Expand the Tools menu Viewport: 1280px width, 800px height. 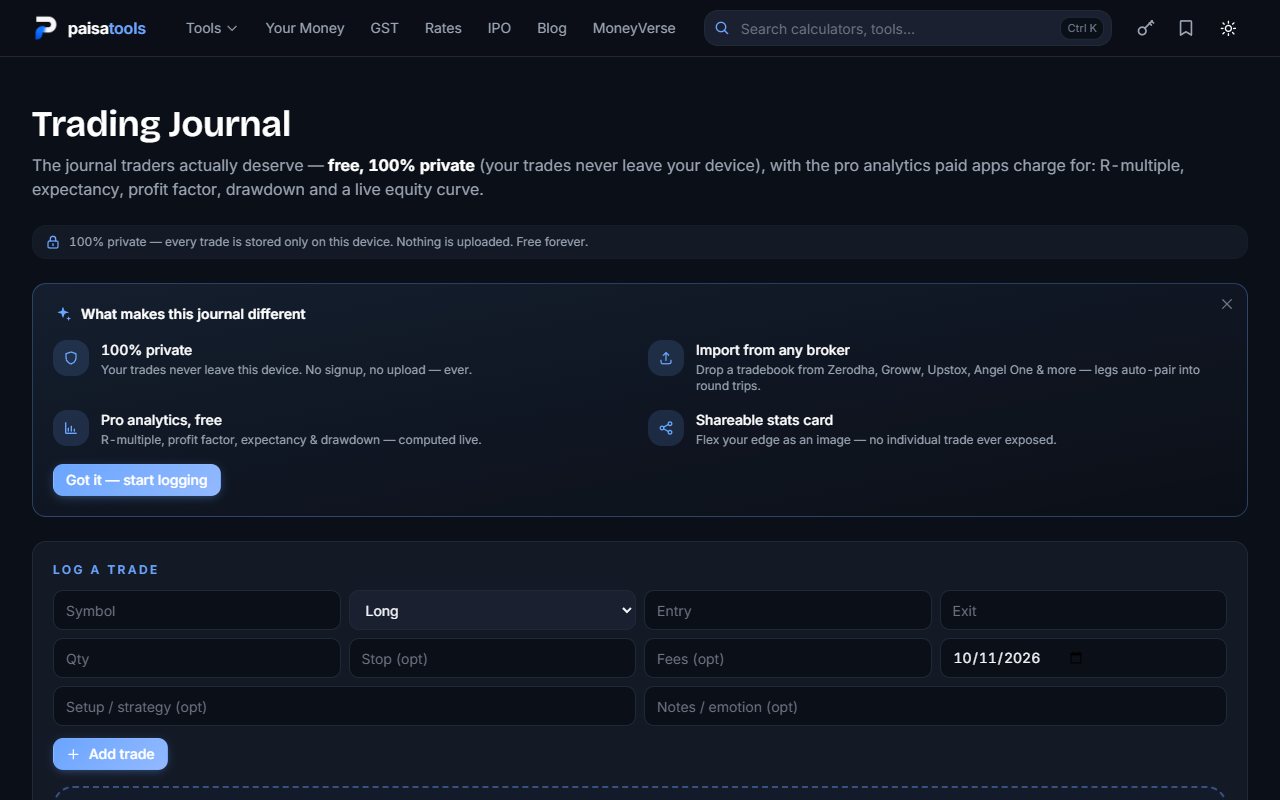point(212,28)
